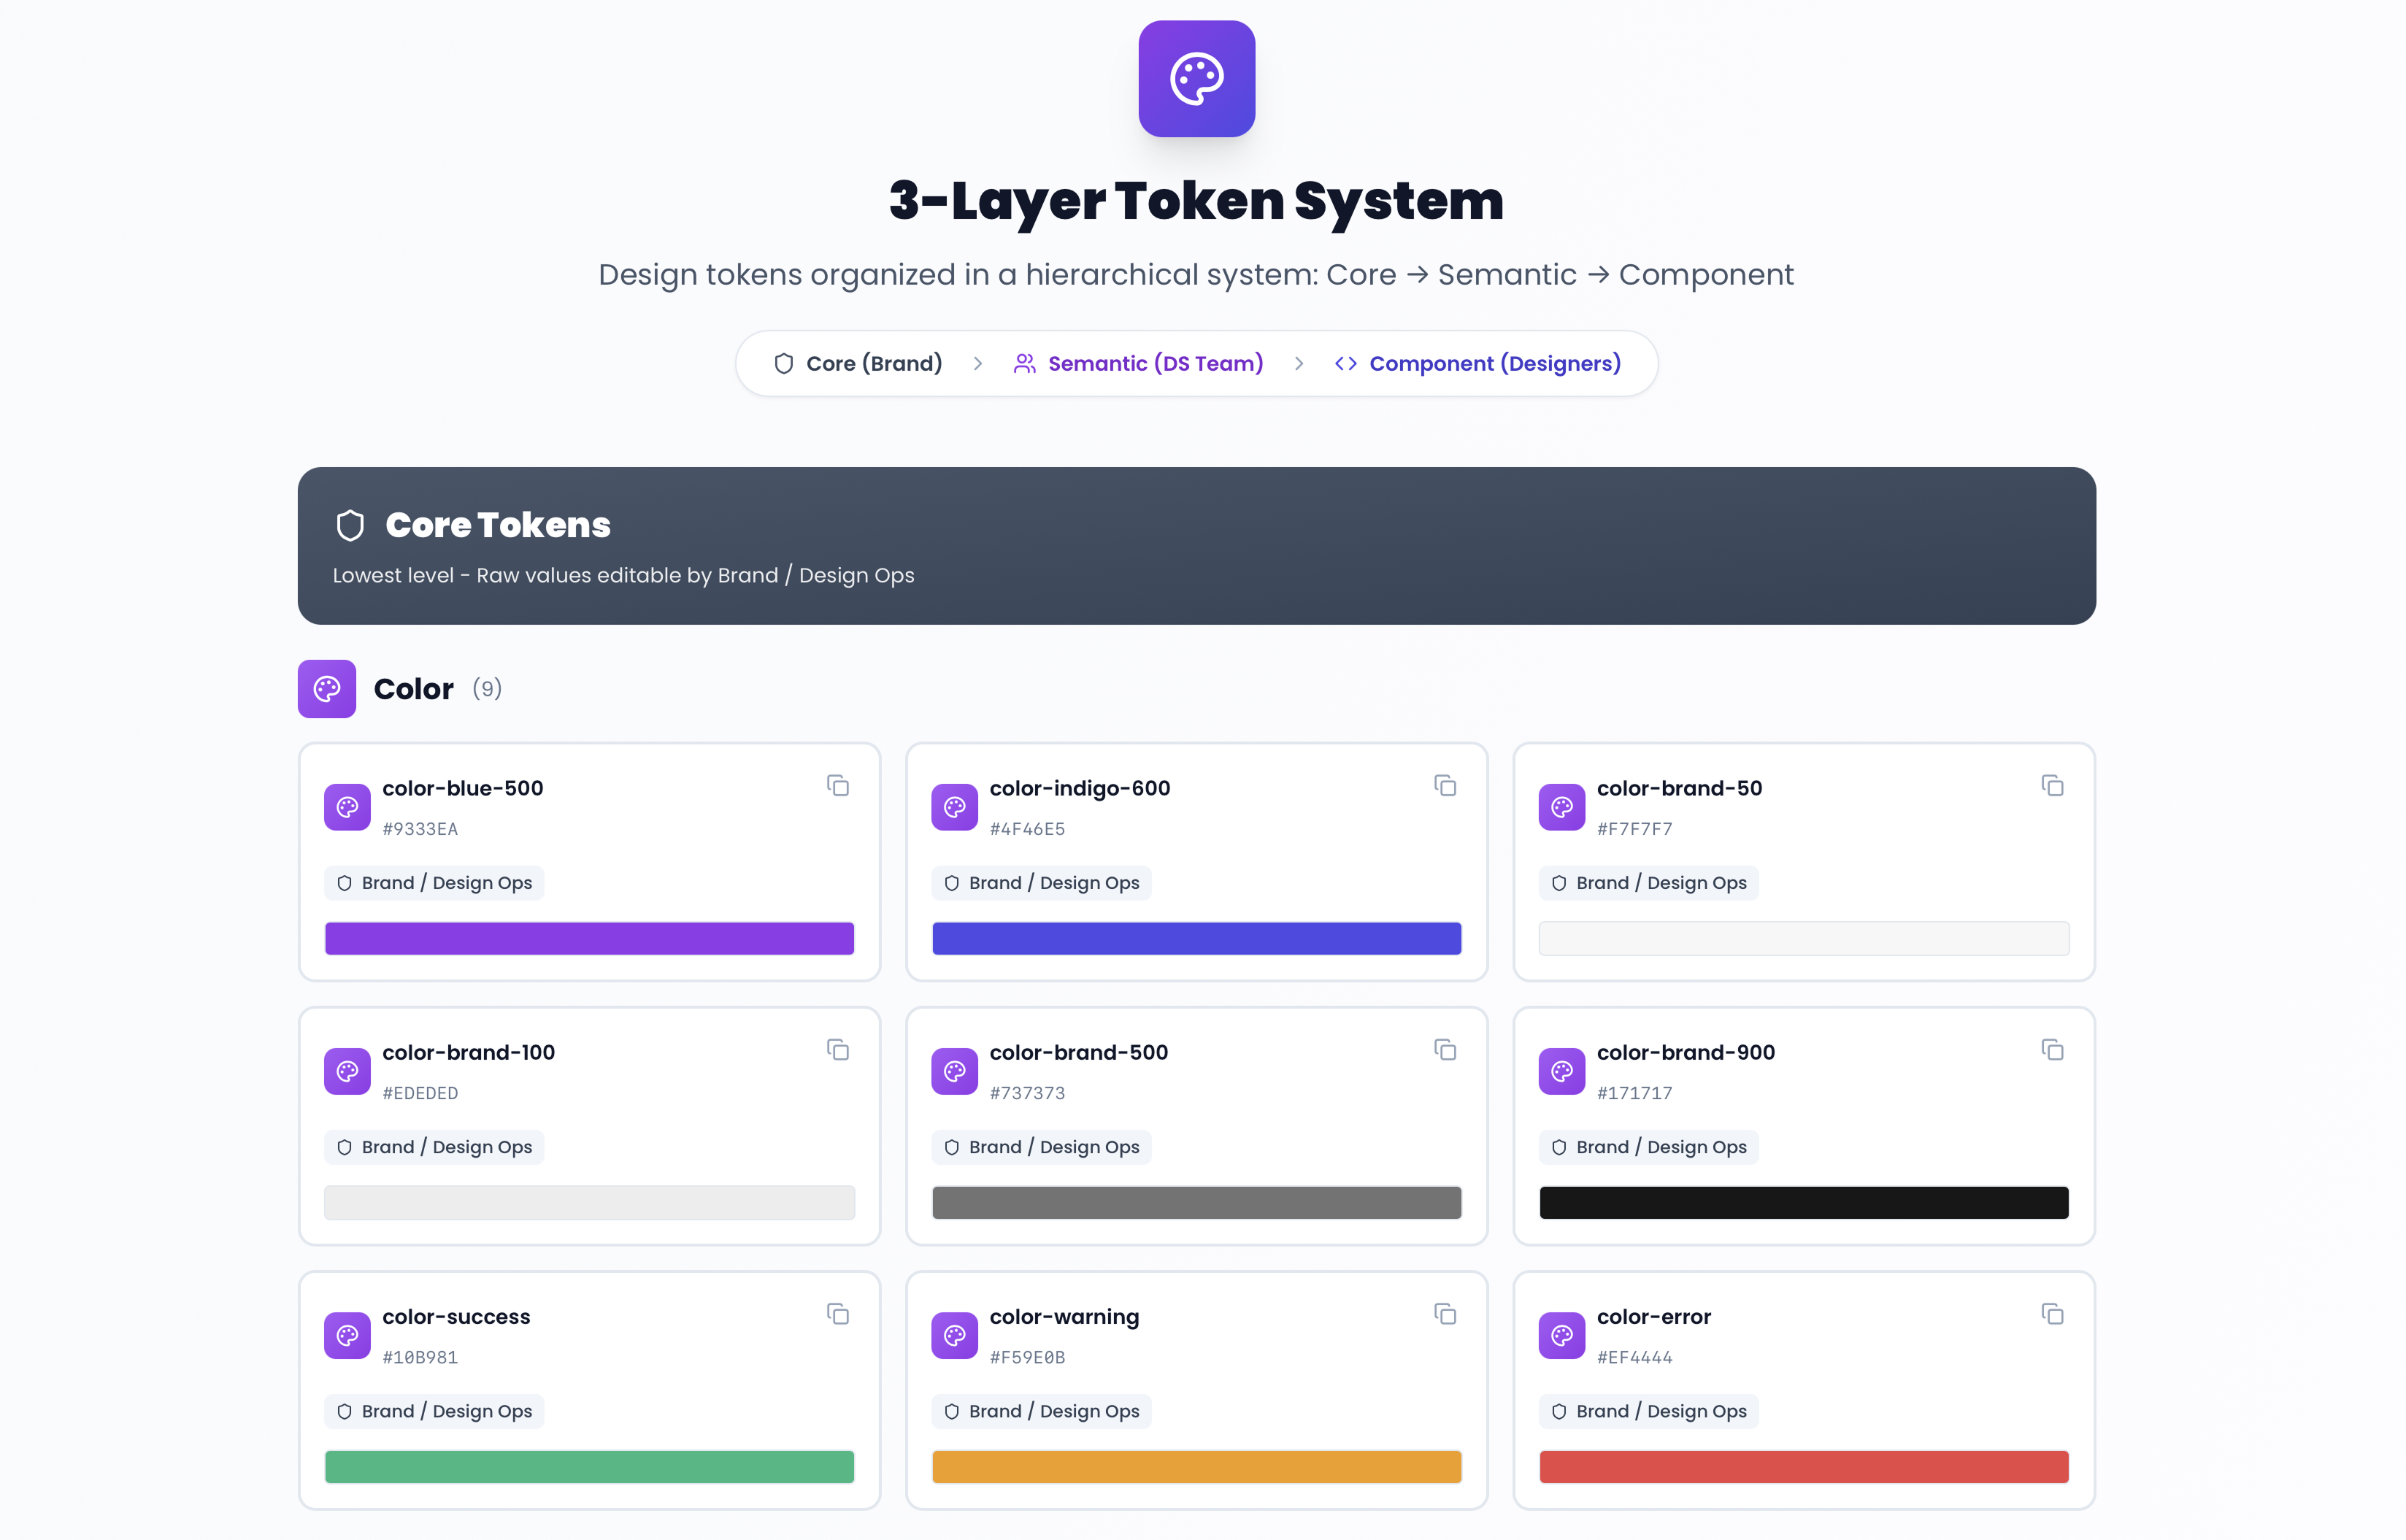Copy the color-brand-900 token

(2052, 1050)
